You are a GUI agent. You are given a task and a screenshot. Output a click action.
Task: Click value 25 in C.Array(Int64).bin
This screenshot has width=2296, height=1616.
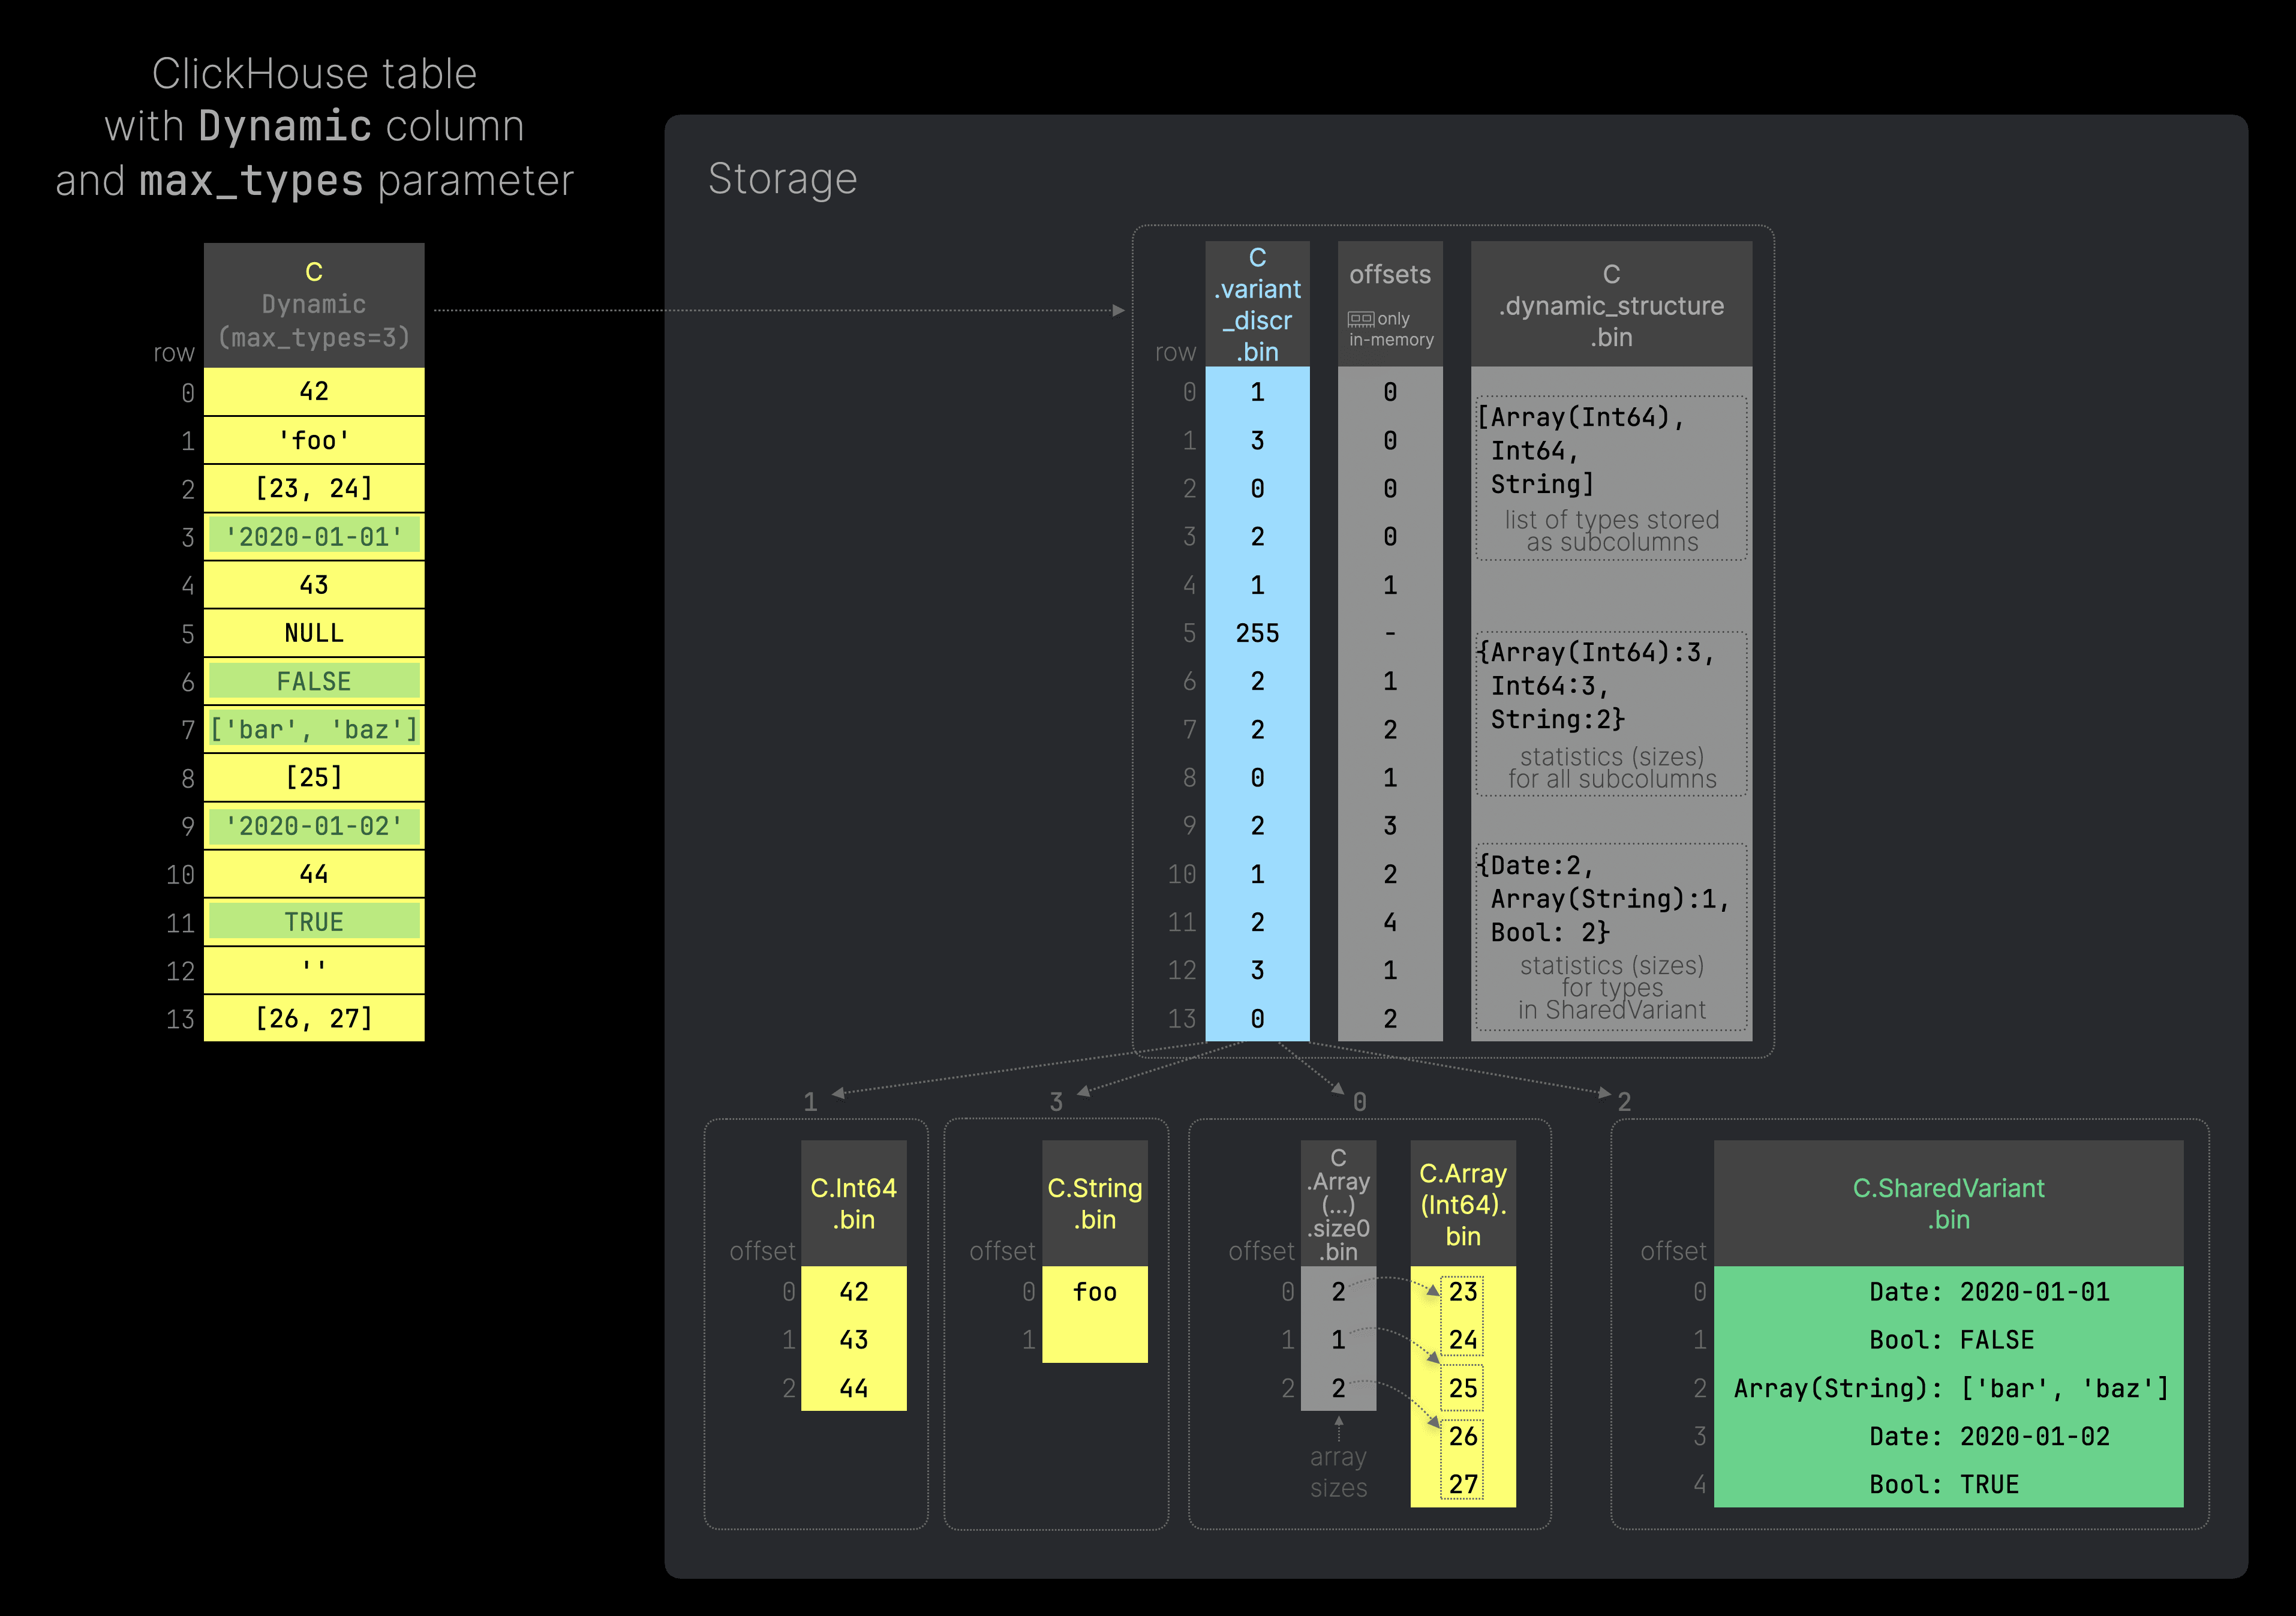[1462, 1388]
